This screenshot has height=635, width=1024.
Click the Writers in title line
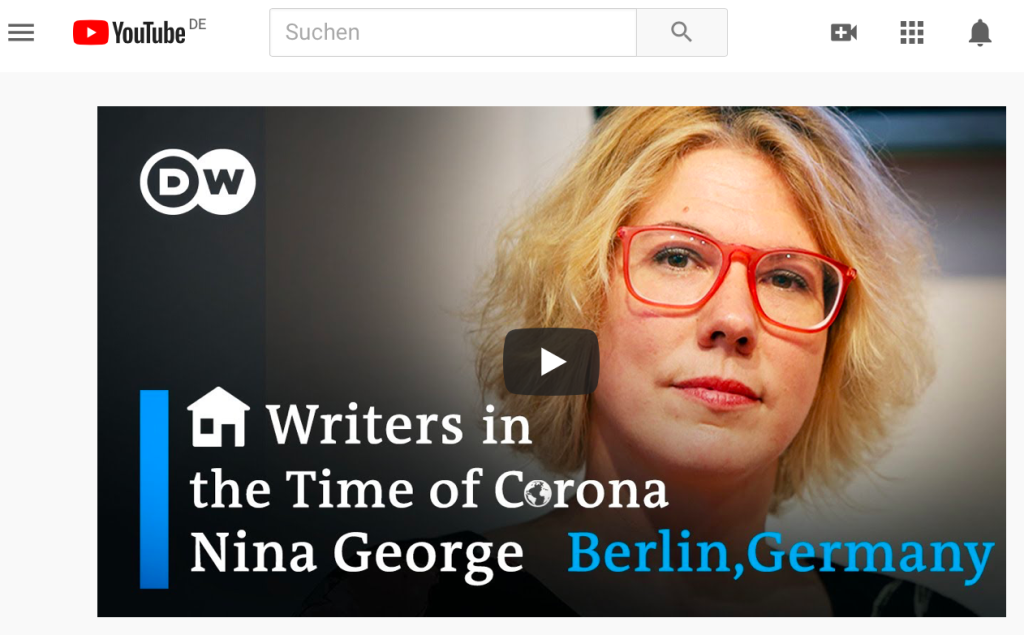[x=399, y=425]
